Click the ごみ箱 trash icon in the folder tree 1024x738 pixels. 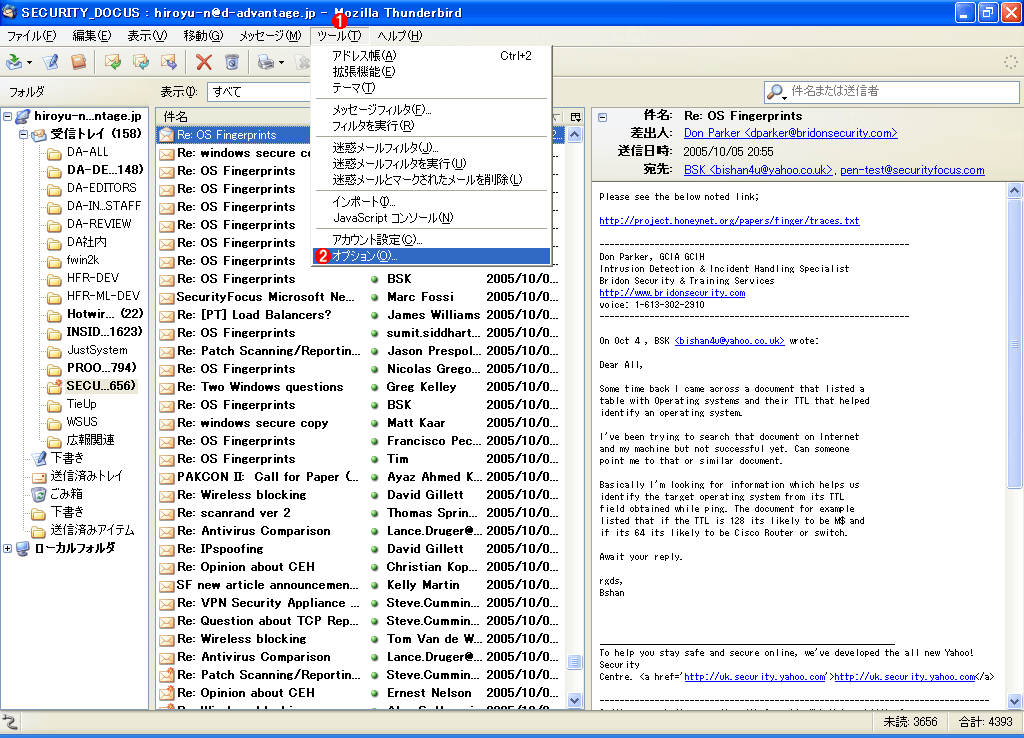pos(39,494)
